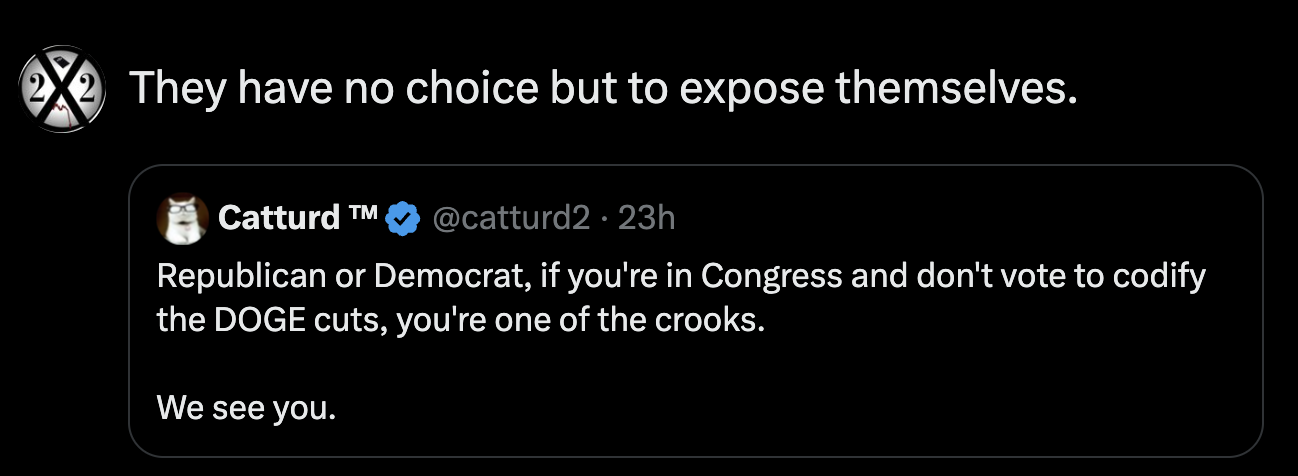Click the word "themselves" in the main post
Screen dimensions: 1298x476
pyautogui.click(x=956, y=89)
